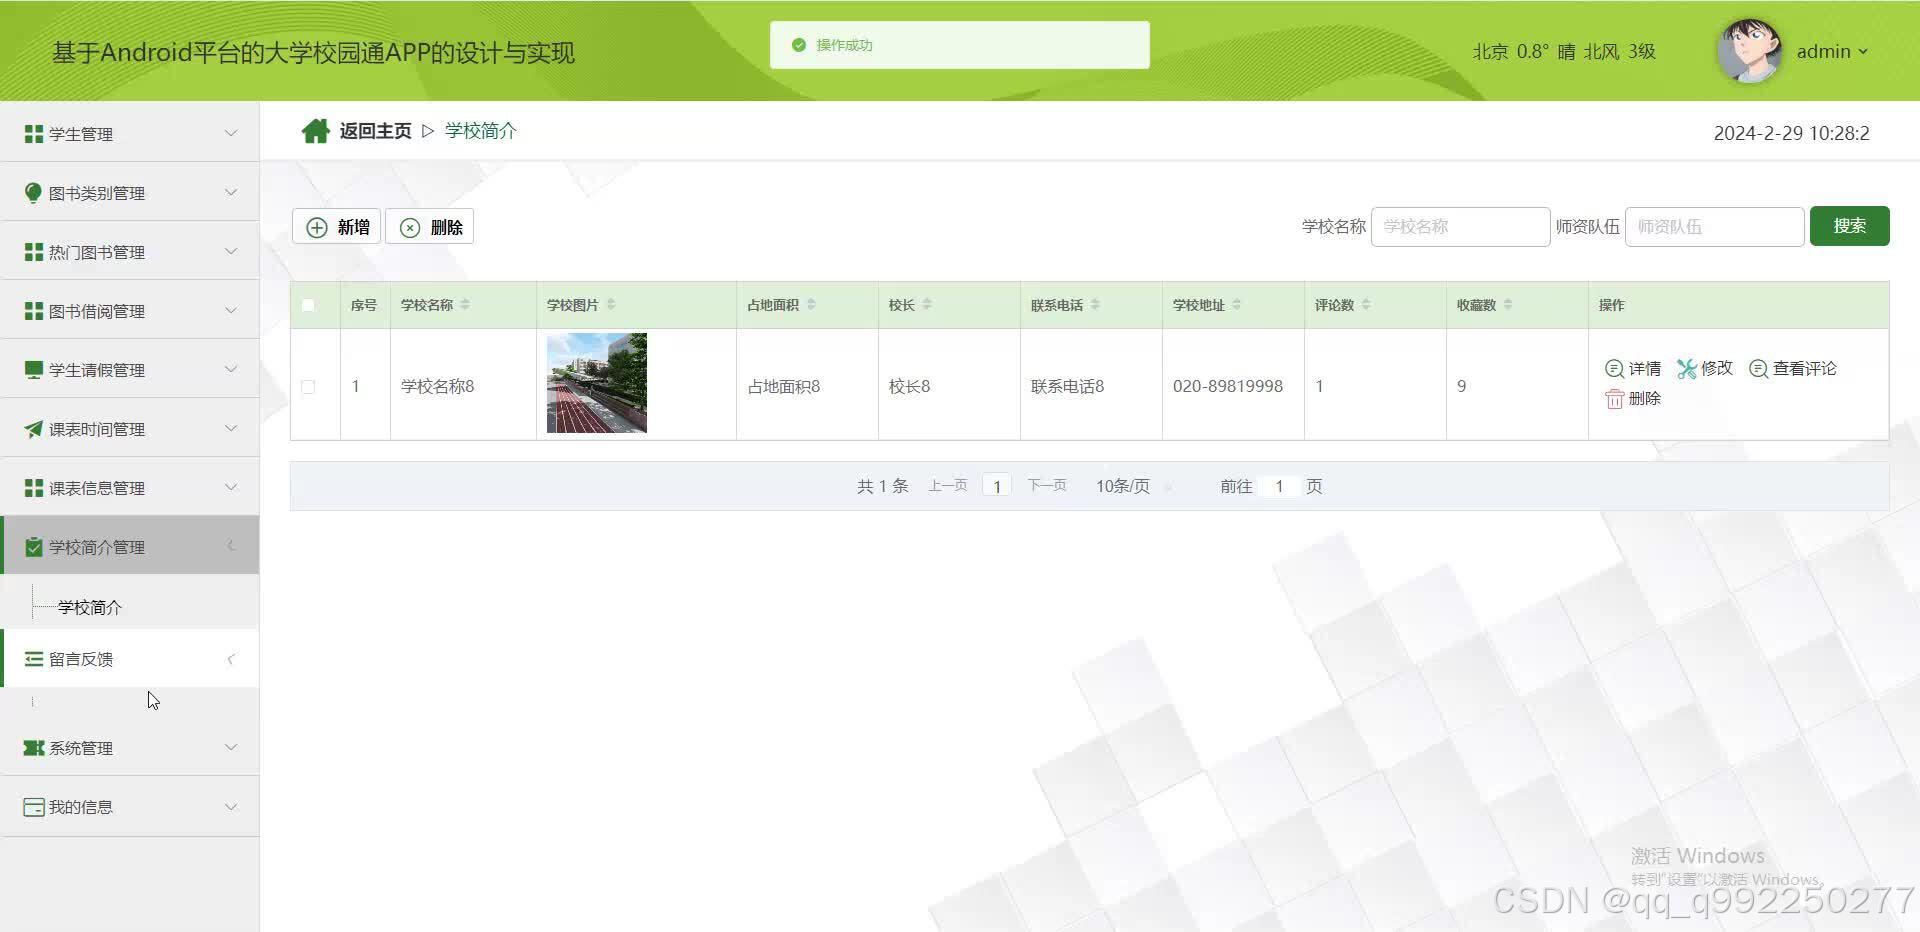
Task: Click the 学生管理 grid icon
Action: click(34, 134)
